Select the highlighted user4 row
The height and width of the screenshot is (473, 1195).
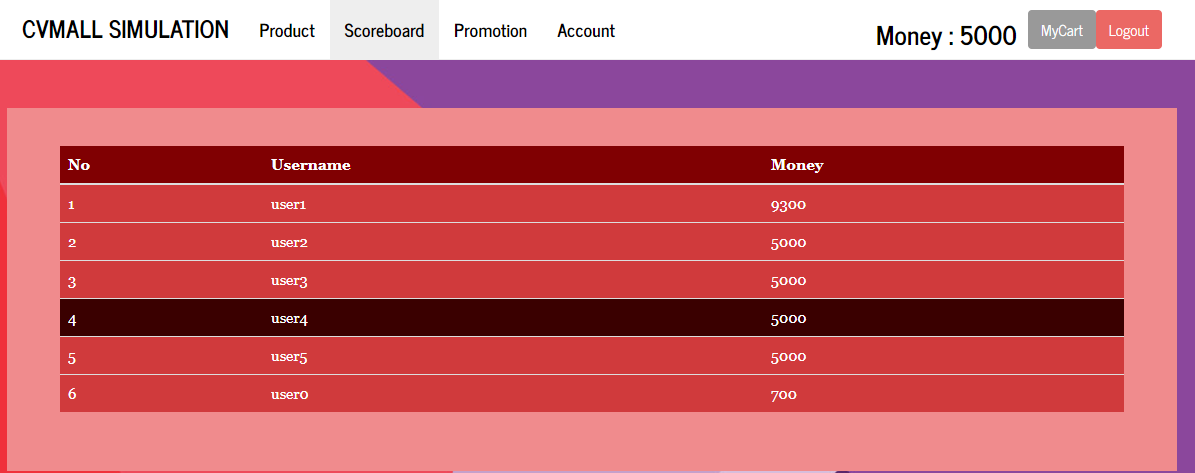click(x=590, y=319)
